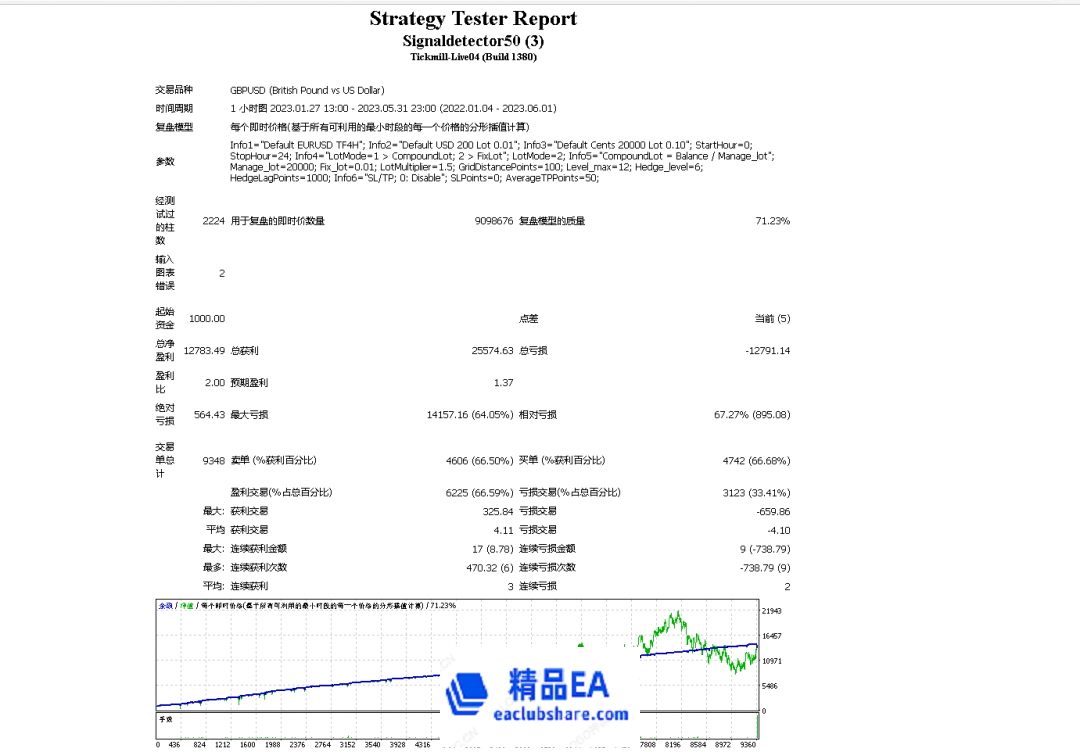Image resolution: width=1080 pixels, height=752 pixels.
Task: Click the bars tested value 2224
Action: pyautogui.click(x=213, y=221)
